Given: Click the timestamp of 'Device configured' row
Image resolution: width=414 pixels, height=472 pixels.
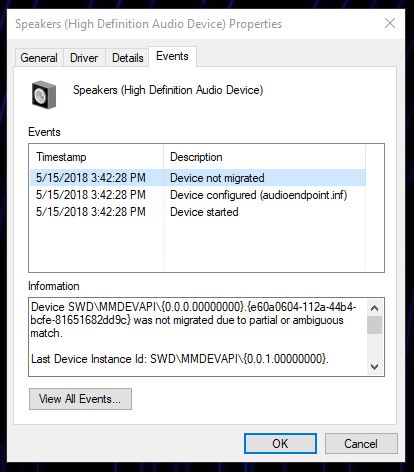Looking at the screenshot, I should [x=91, y=195].
